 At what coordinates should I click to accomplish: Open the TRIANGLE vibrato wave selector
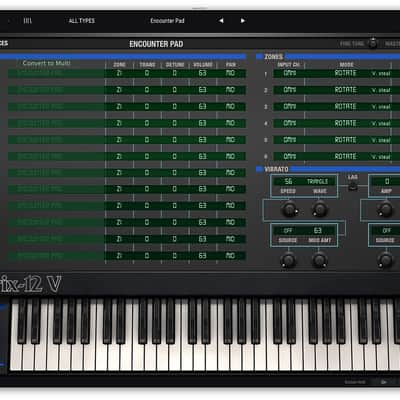coord(318,181)
